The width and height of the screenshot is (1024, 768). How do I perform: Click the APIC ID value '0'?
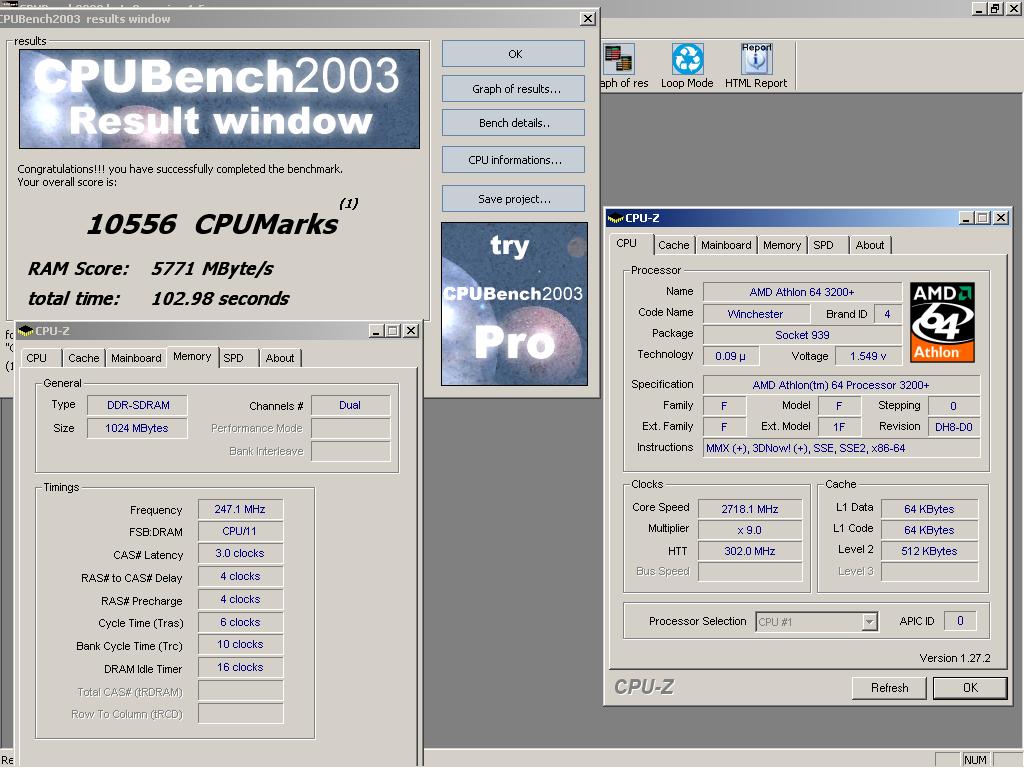point(960,621)
